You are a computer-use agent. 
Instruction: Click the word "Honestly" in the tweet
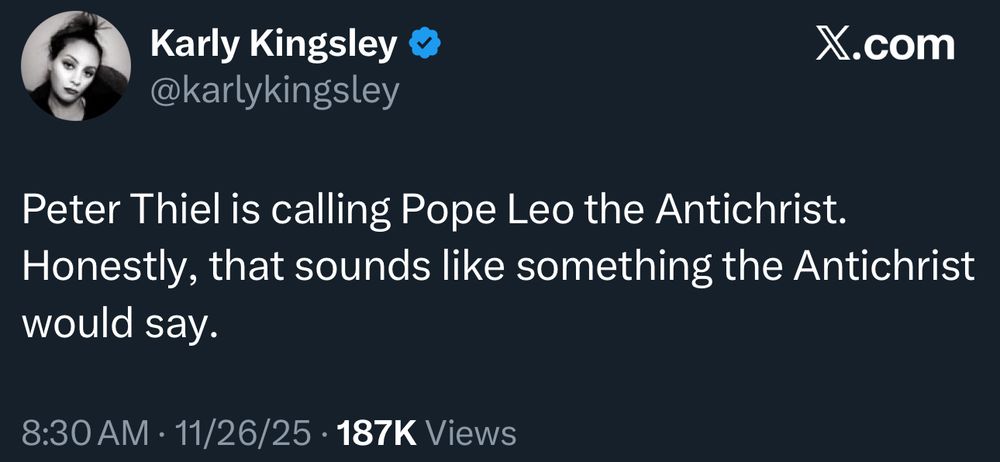click(x=97, y=269)
